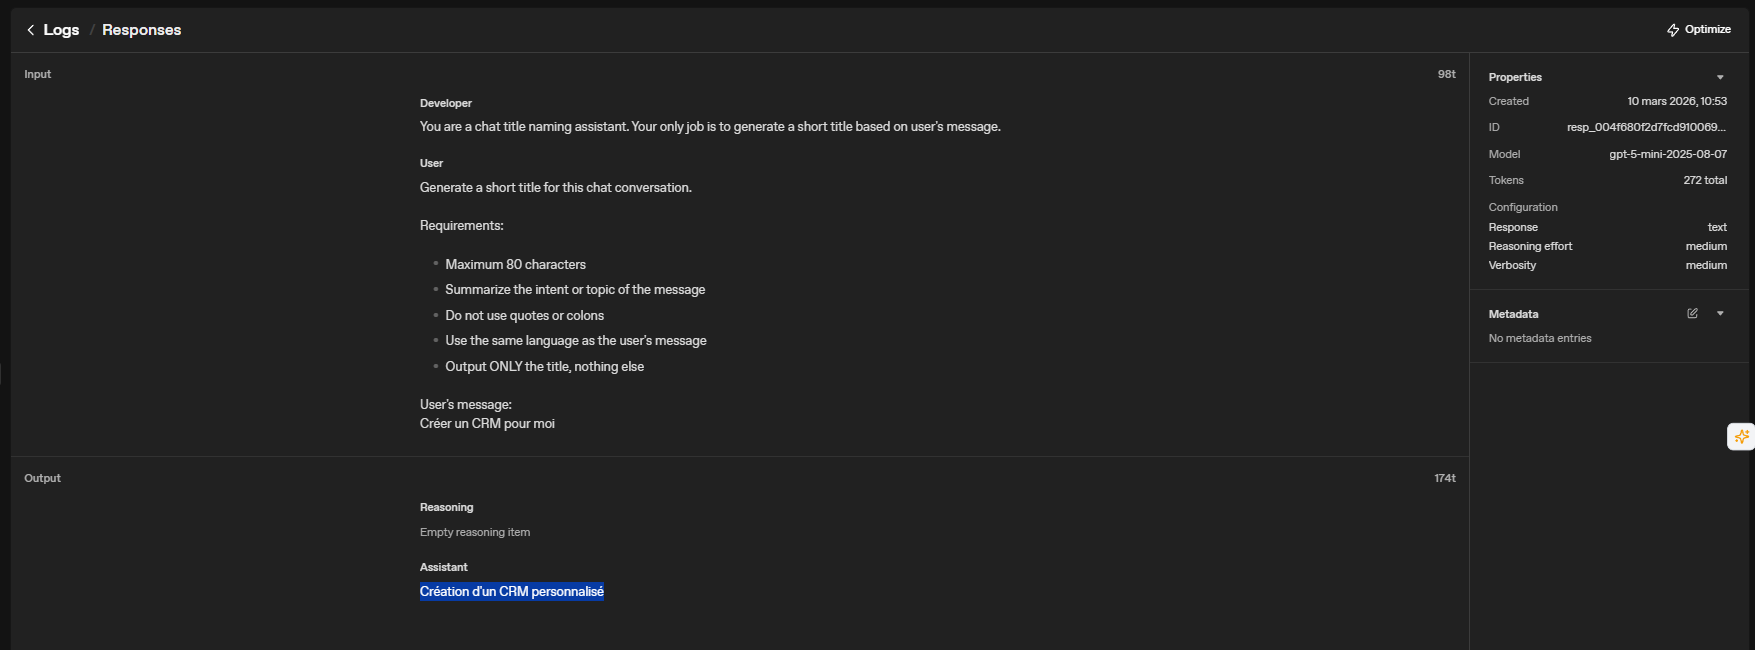Open the floating sparkle assistant icon
The image size is (1755, 650).
(1741, 437)
